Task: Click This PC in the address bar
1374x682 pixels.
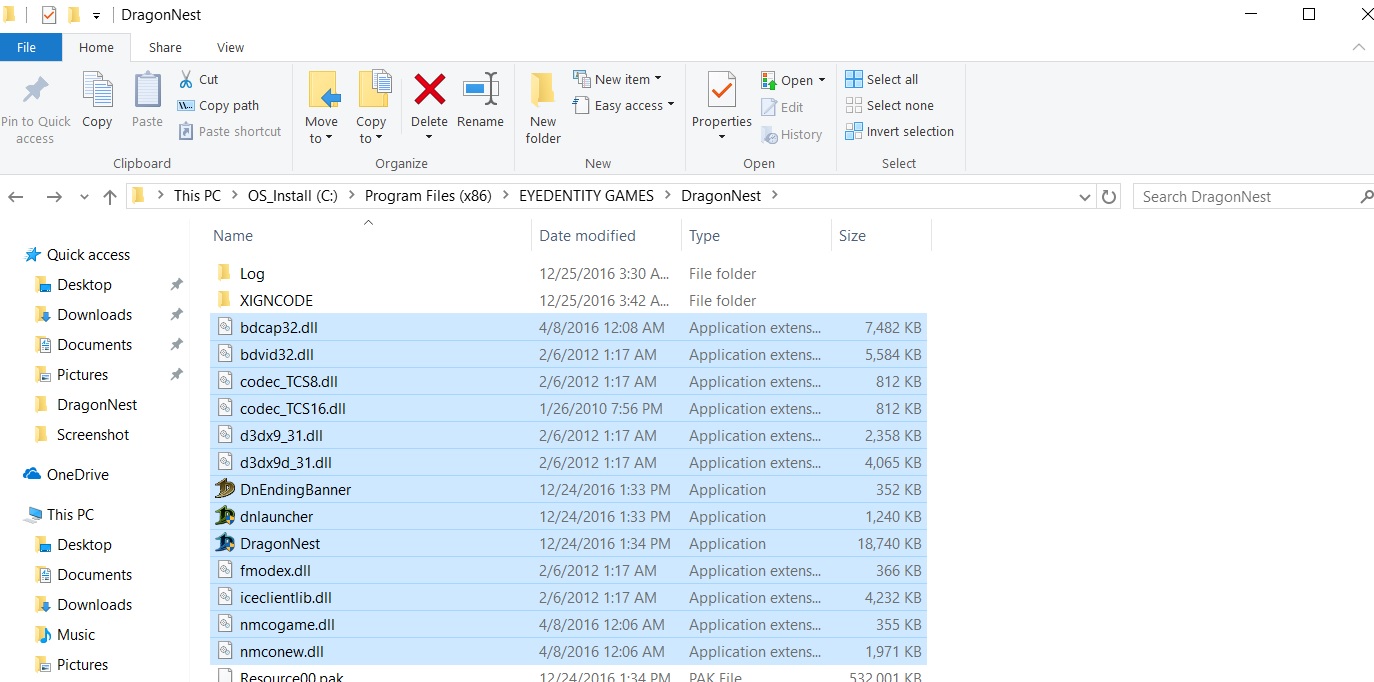Action: 197,196
